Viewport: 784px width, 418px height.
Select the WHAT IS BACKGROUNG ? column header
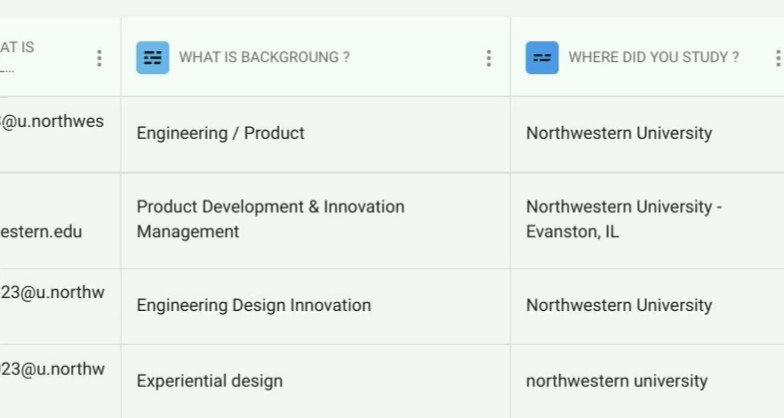coord(316,57)
